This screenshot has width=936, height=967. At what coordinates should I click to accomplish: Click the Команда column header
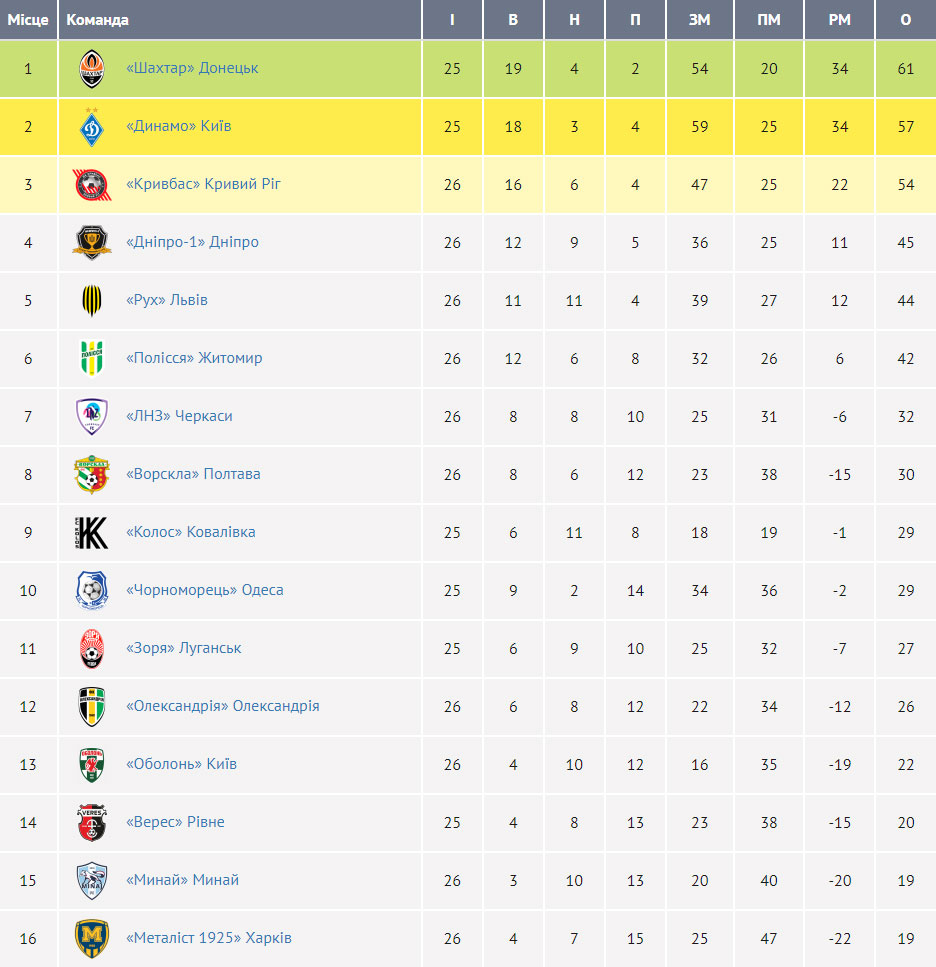tap(97, 20)
